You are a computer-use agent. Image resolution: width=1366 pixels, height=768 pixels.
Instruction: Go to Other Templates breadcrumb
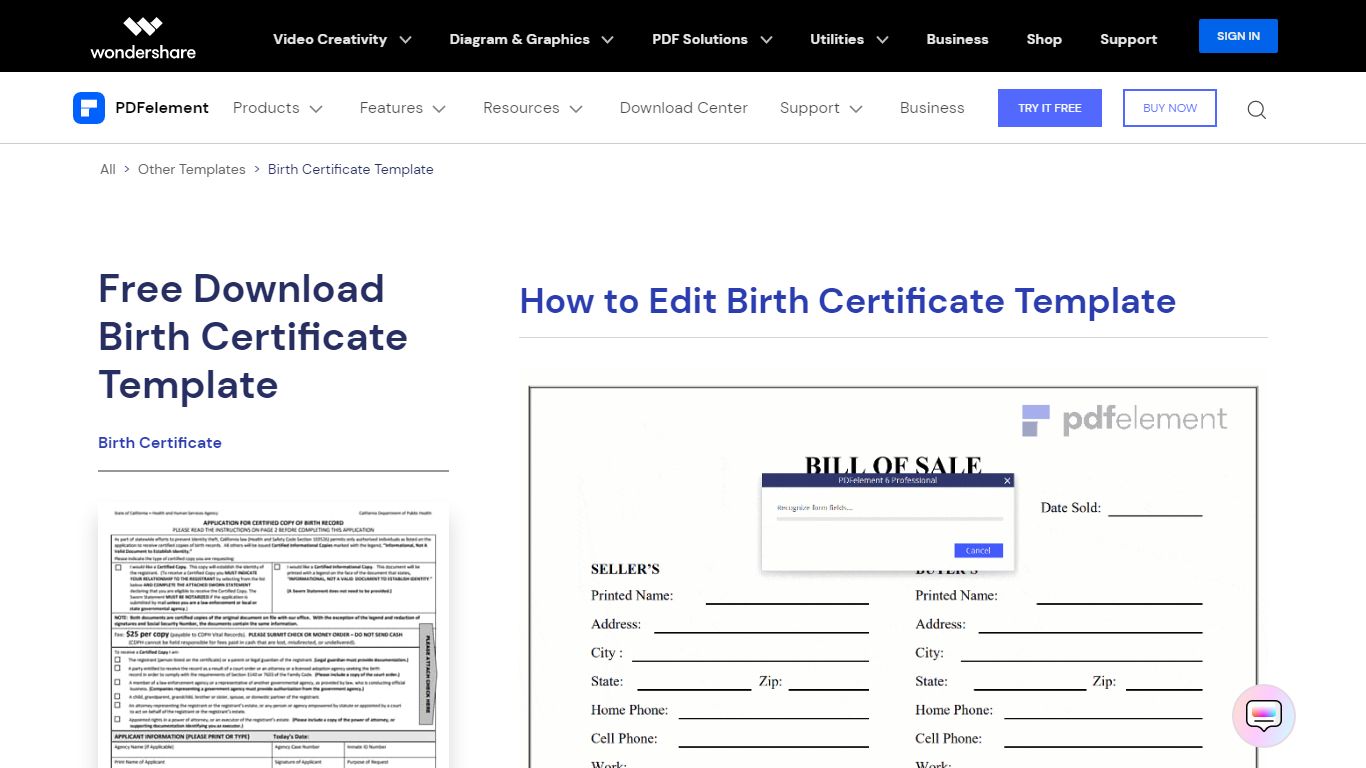(192, 169)
